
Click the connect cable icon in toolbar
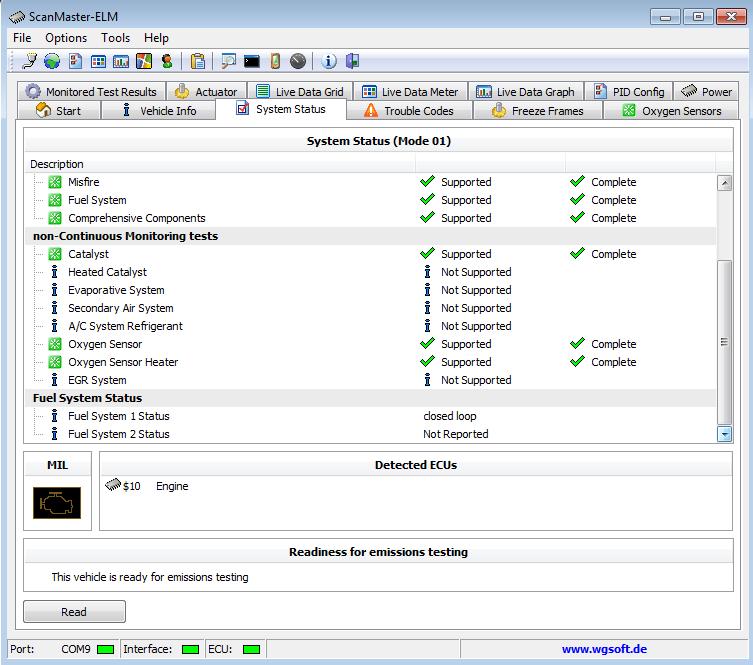29,61
